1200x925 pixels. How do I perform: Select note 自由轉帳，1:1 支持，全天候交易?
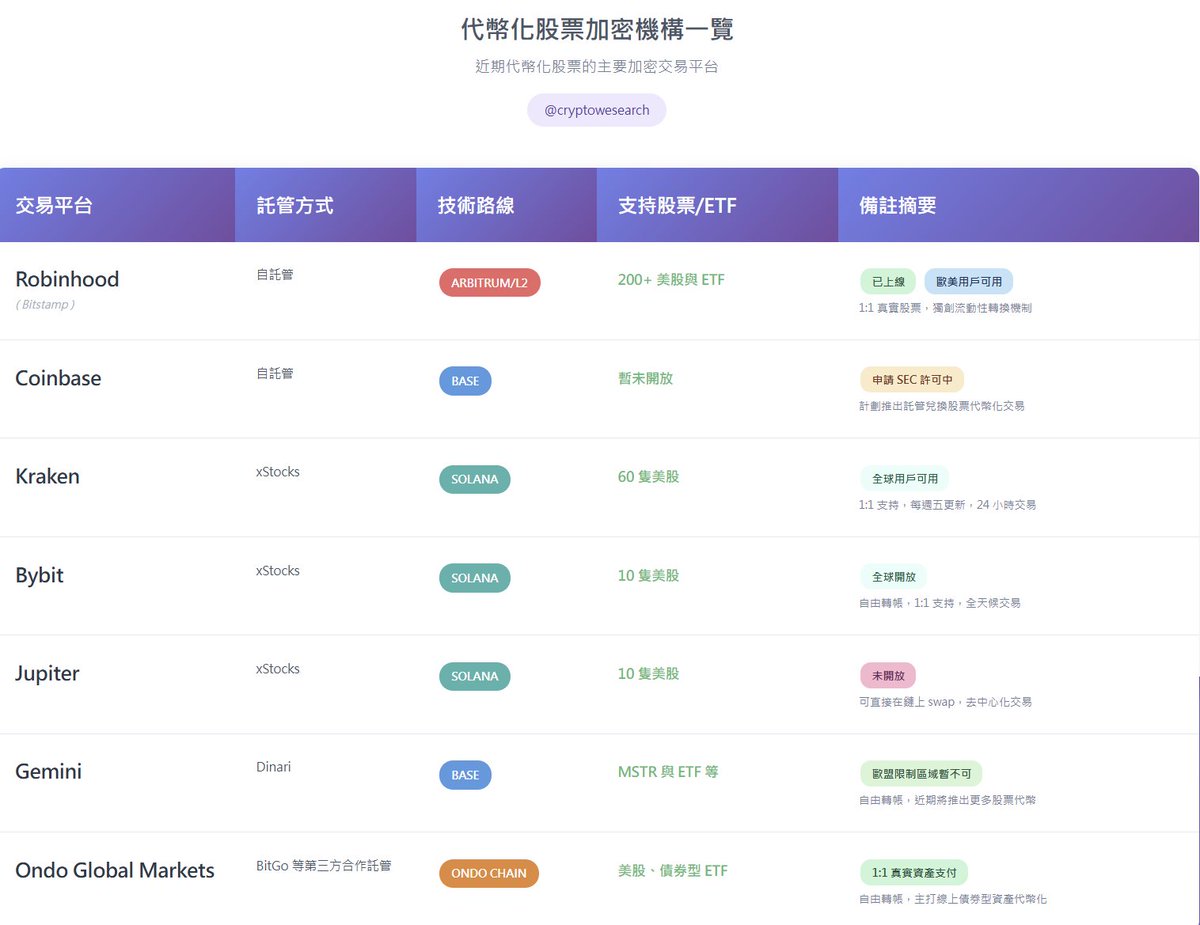pyautogui.click(x=940, y=603)
